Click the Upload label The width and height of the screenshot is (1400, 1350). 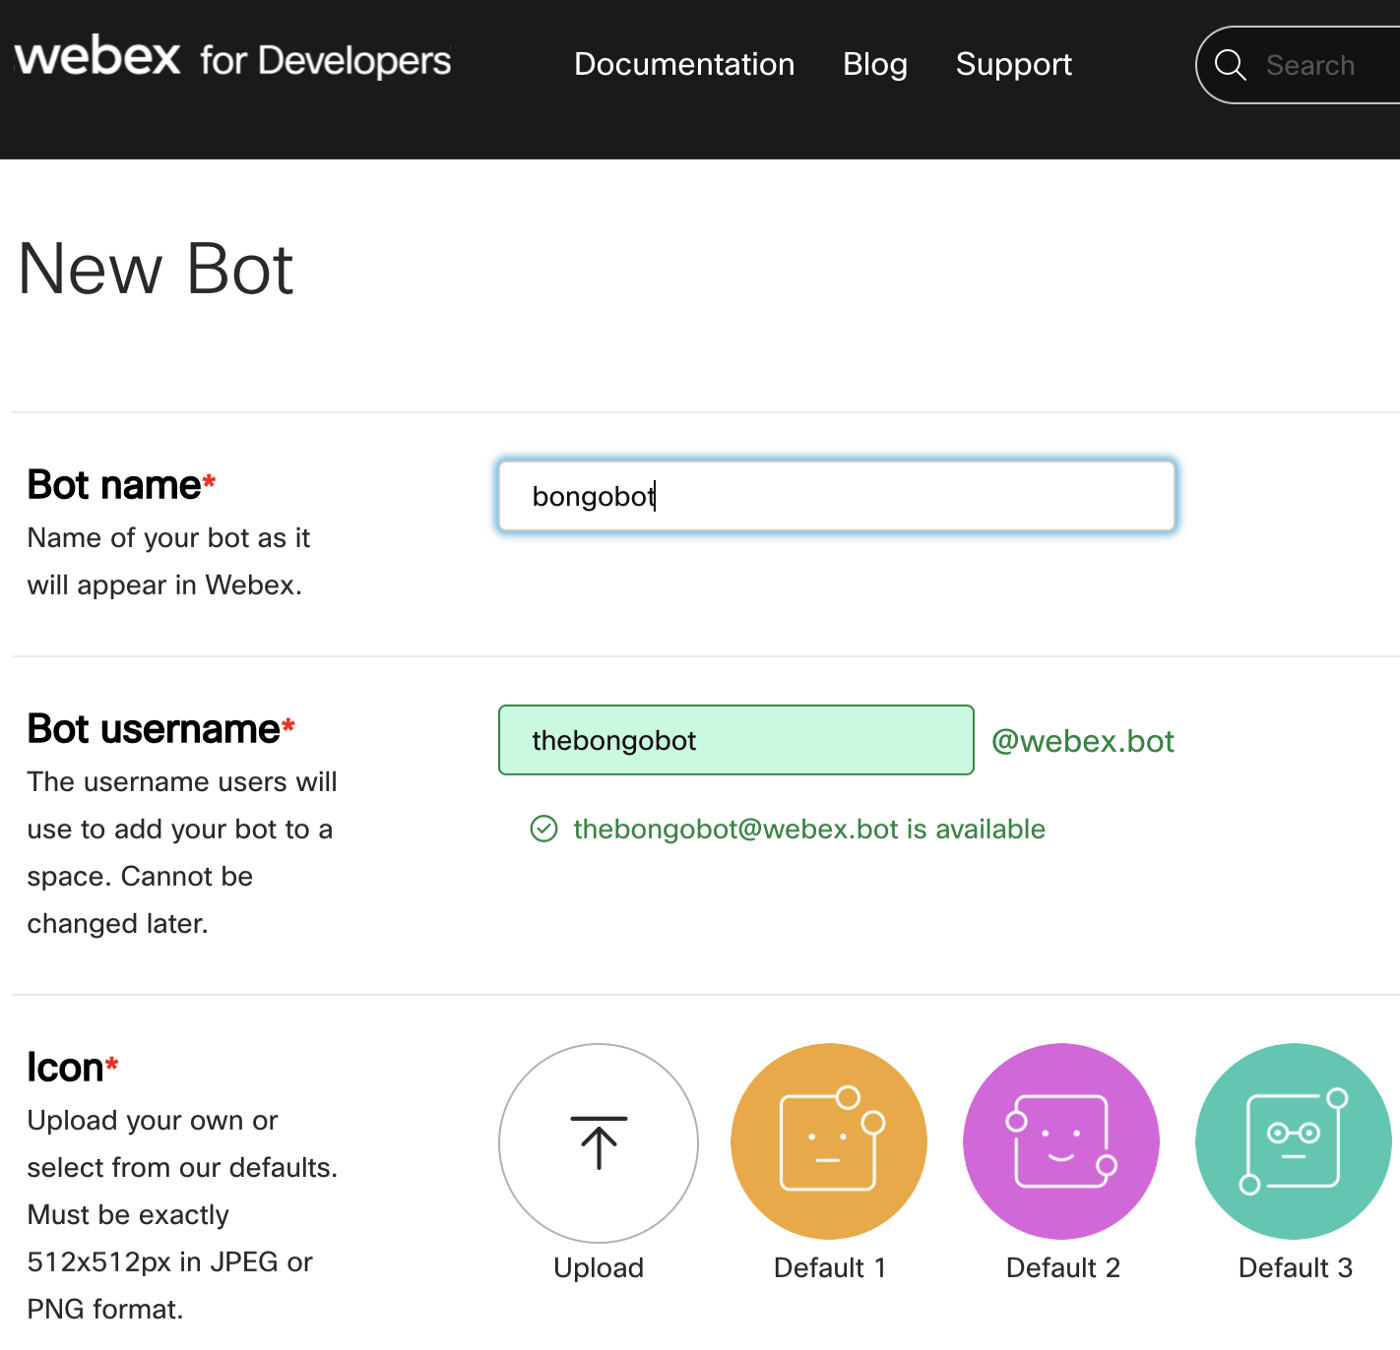point(598,1267)
